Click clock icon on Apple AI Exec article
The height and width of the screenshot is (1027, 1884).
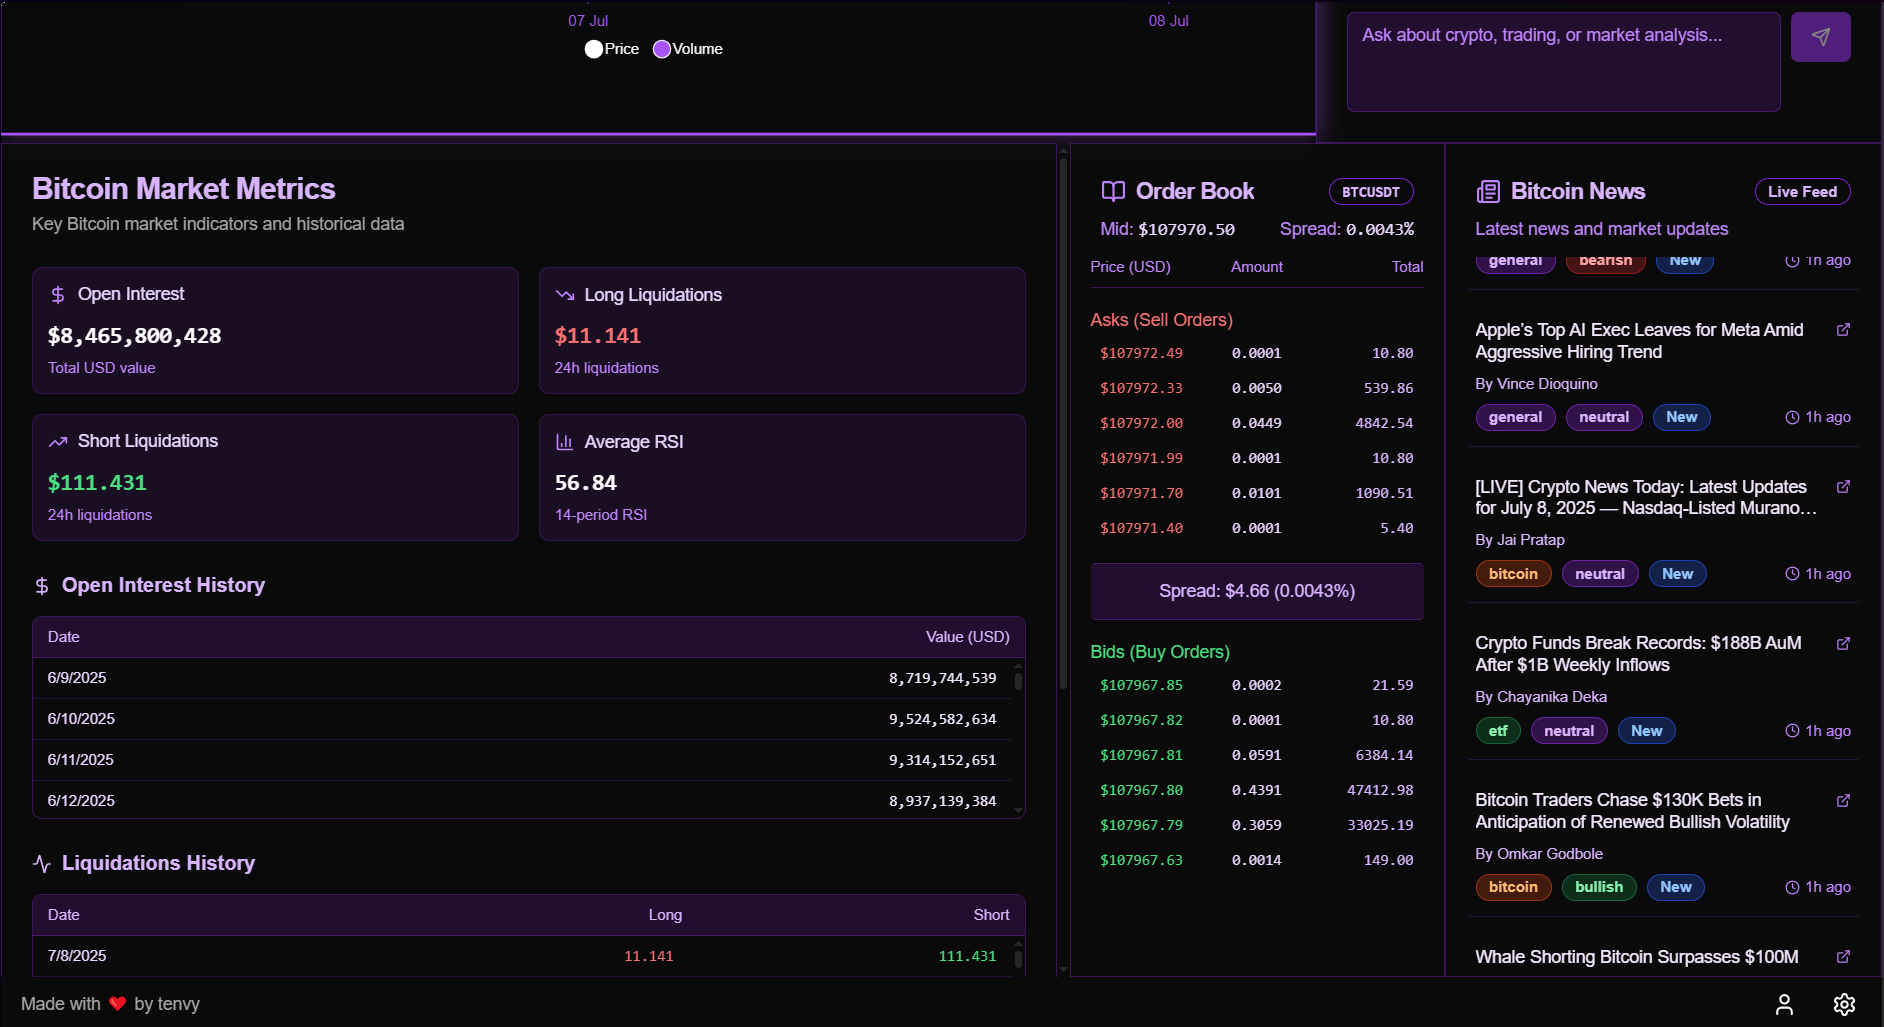click(x=1792, y=418)
